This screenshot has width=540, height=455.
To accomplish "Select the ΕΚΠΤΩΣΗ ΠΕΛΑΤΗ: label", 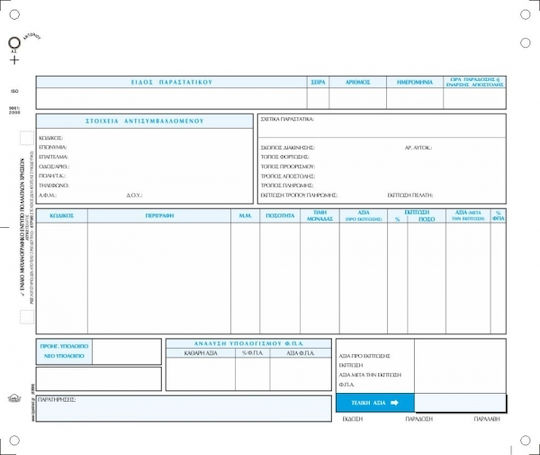I will coord(410,195).
